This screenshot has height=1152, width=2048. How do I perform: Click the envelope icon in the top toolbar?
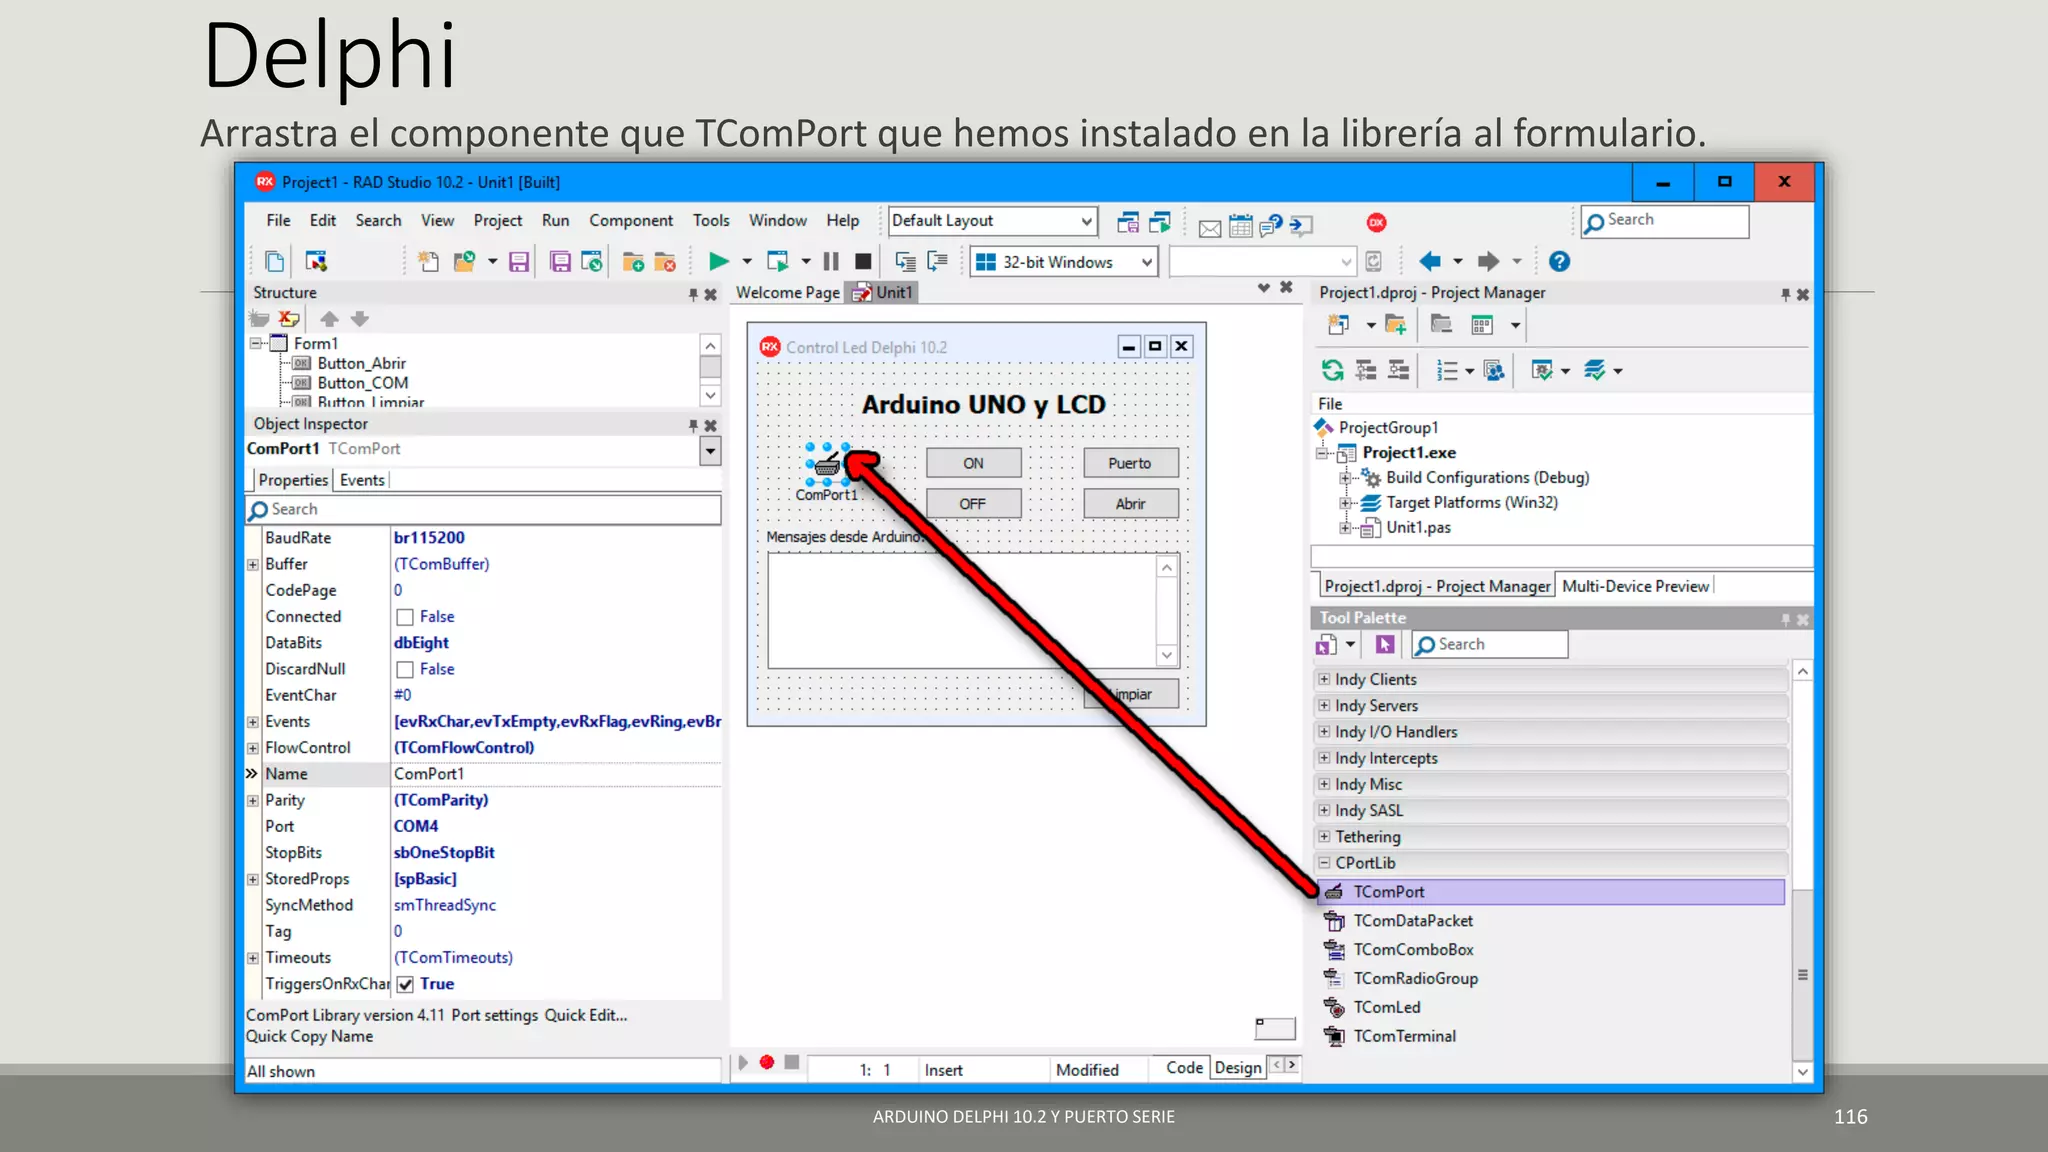pyautogui.click(x=1210, y=227)
